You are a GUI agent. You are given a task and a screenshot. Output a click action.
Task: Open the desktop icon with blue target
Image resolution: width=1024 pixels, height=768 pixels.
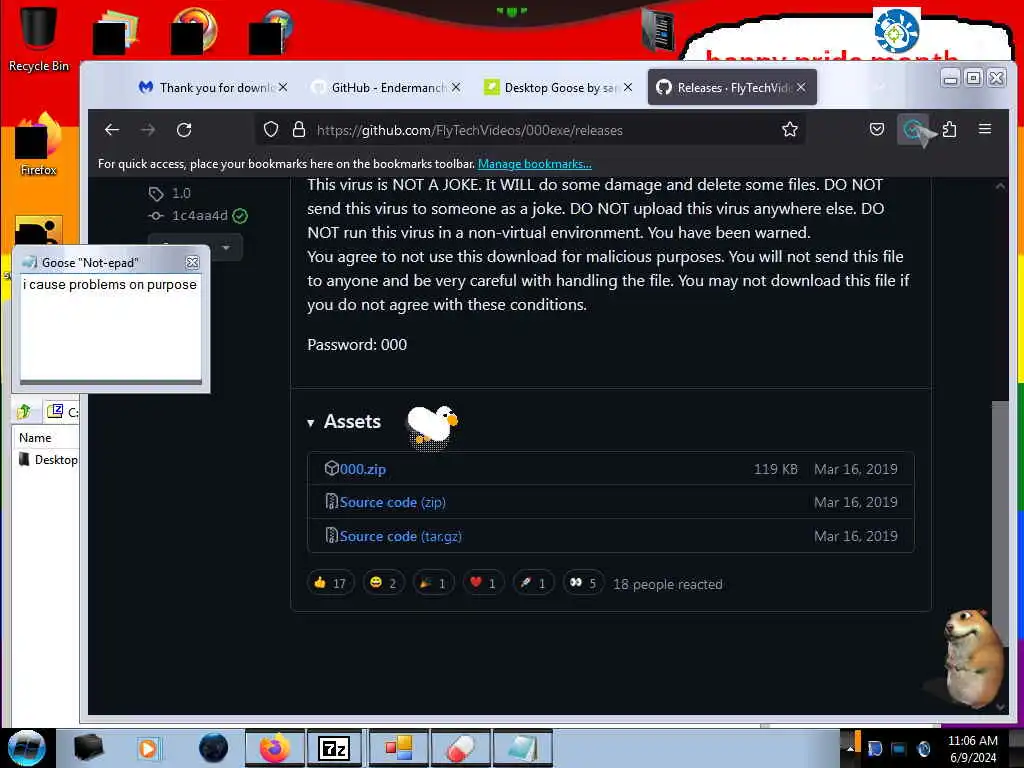tap(897, 30)
